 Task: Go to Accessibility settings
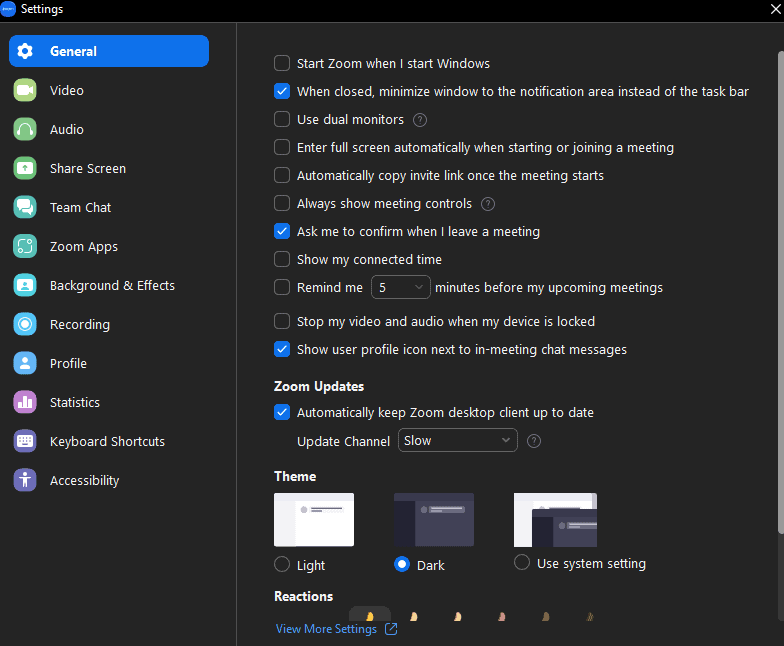[109, 480]
